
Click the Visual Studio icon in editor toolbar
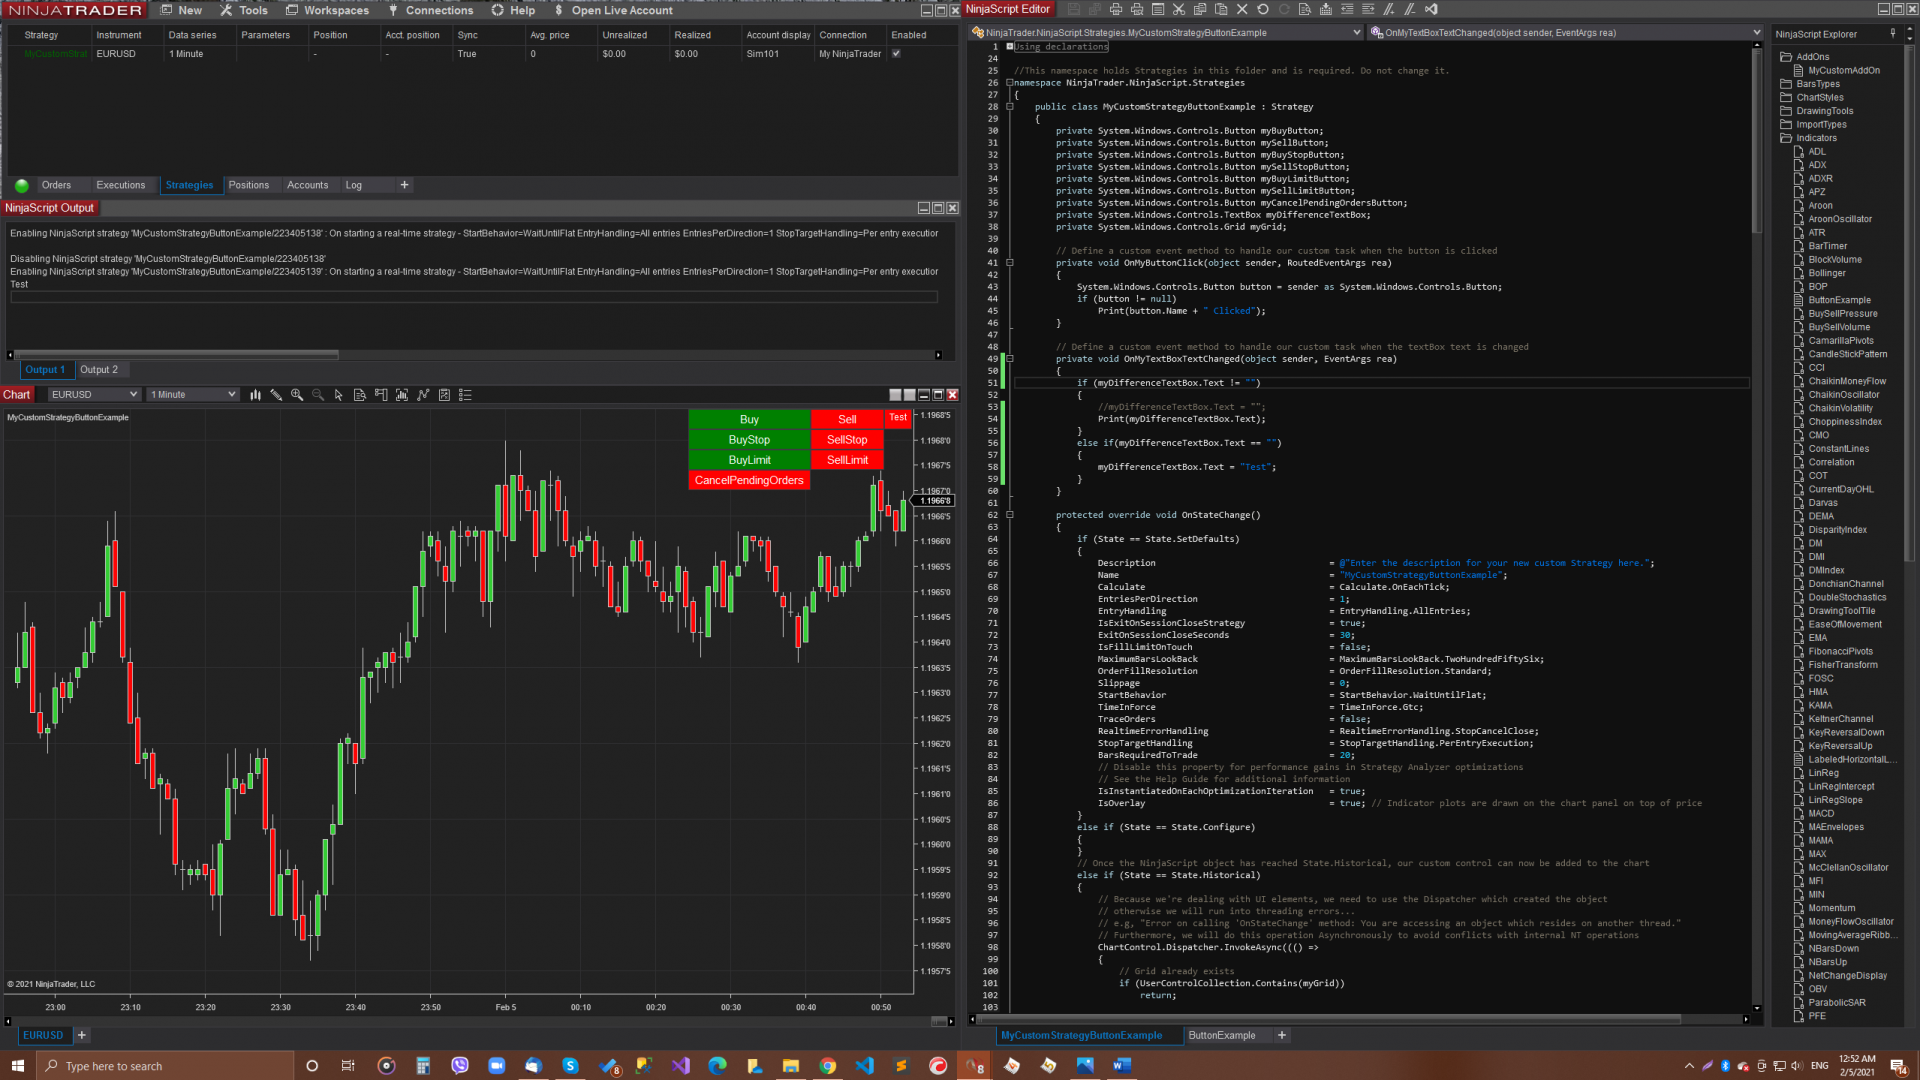1431,9
